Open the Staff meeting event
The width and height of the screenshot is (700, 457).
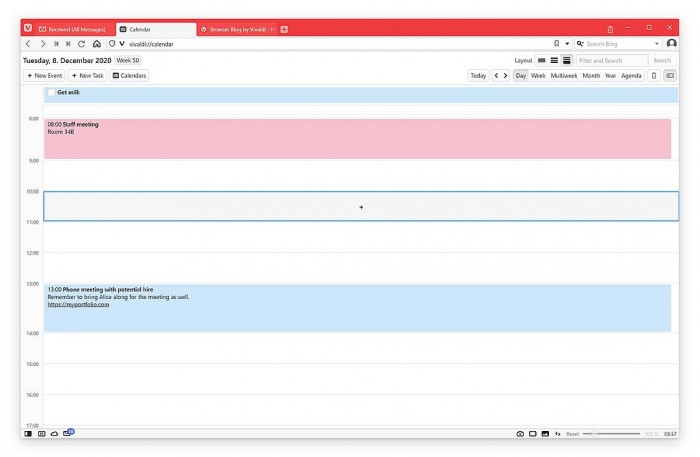357,138
